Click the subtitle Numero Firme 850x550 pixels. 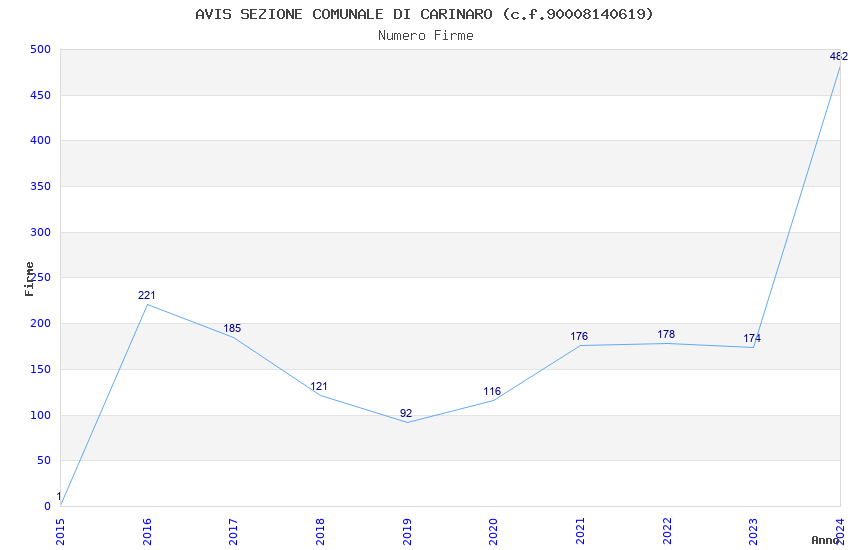tap(426, 36)
